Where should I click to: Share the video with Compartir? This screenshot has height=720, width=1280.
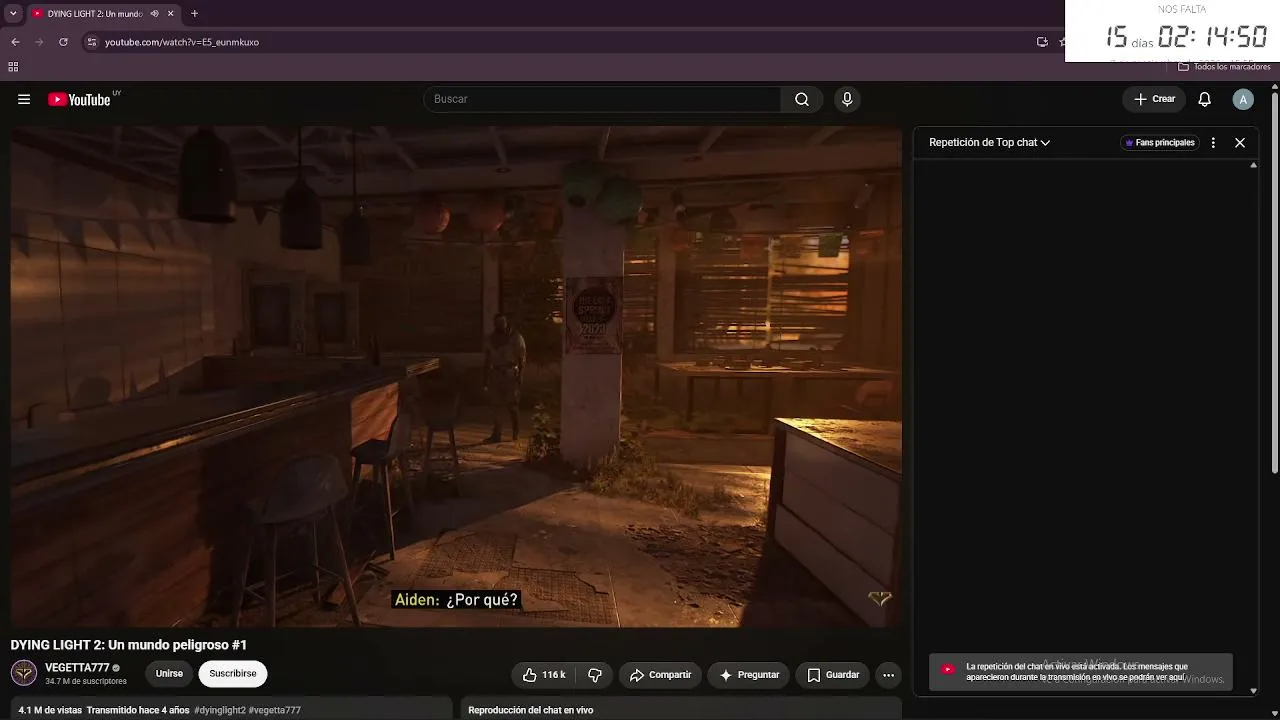[660, 675]
